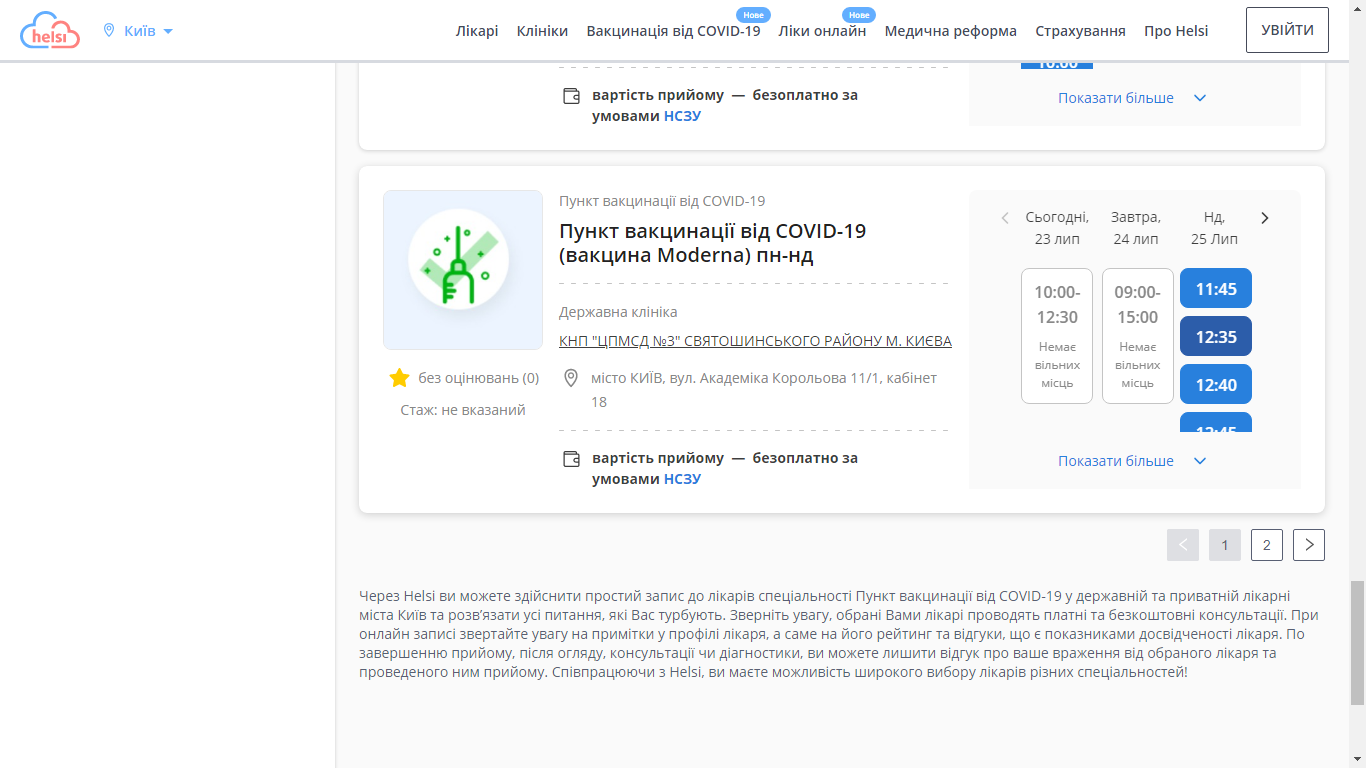Click the НСЗУ link in the Moderna card
The width and height of the screenshot is (1366, 768).
[682, 479]
